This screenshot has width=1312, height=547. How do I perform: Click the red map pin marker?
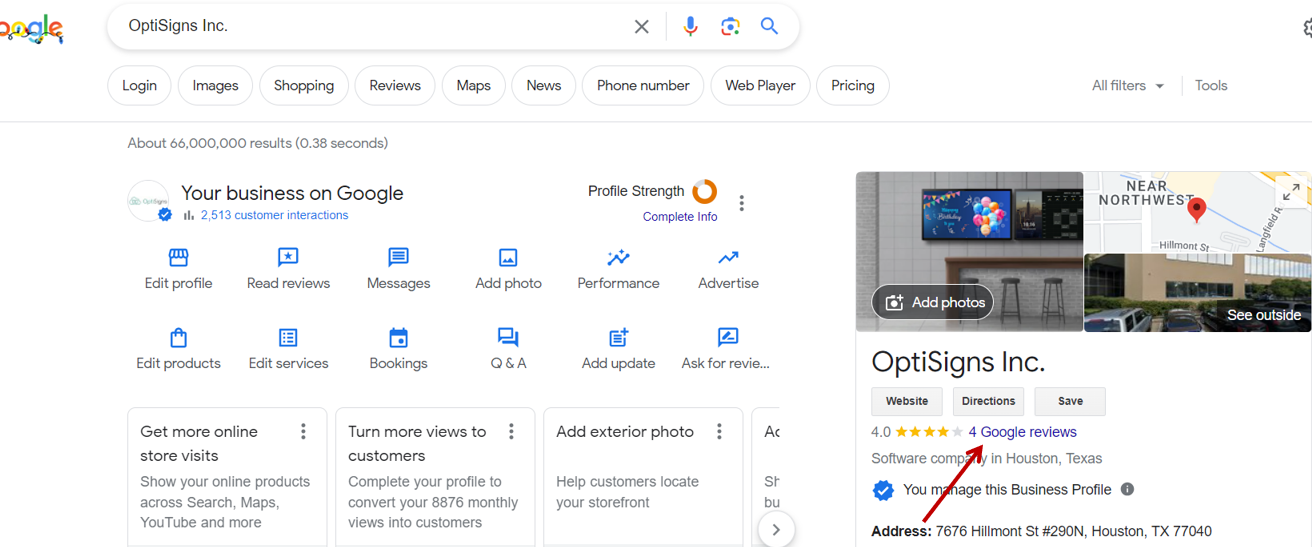pos(1196,210)
